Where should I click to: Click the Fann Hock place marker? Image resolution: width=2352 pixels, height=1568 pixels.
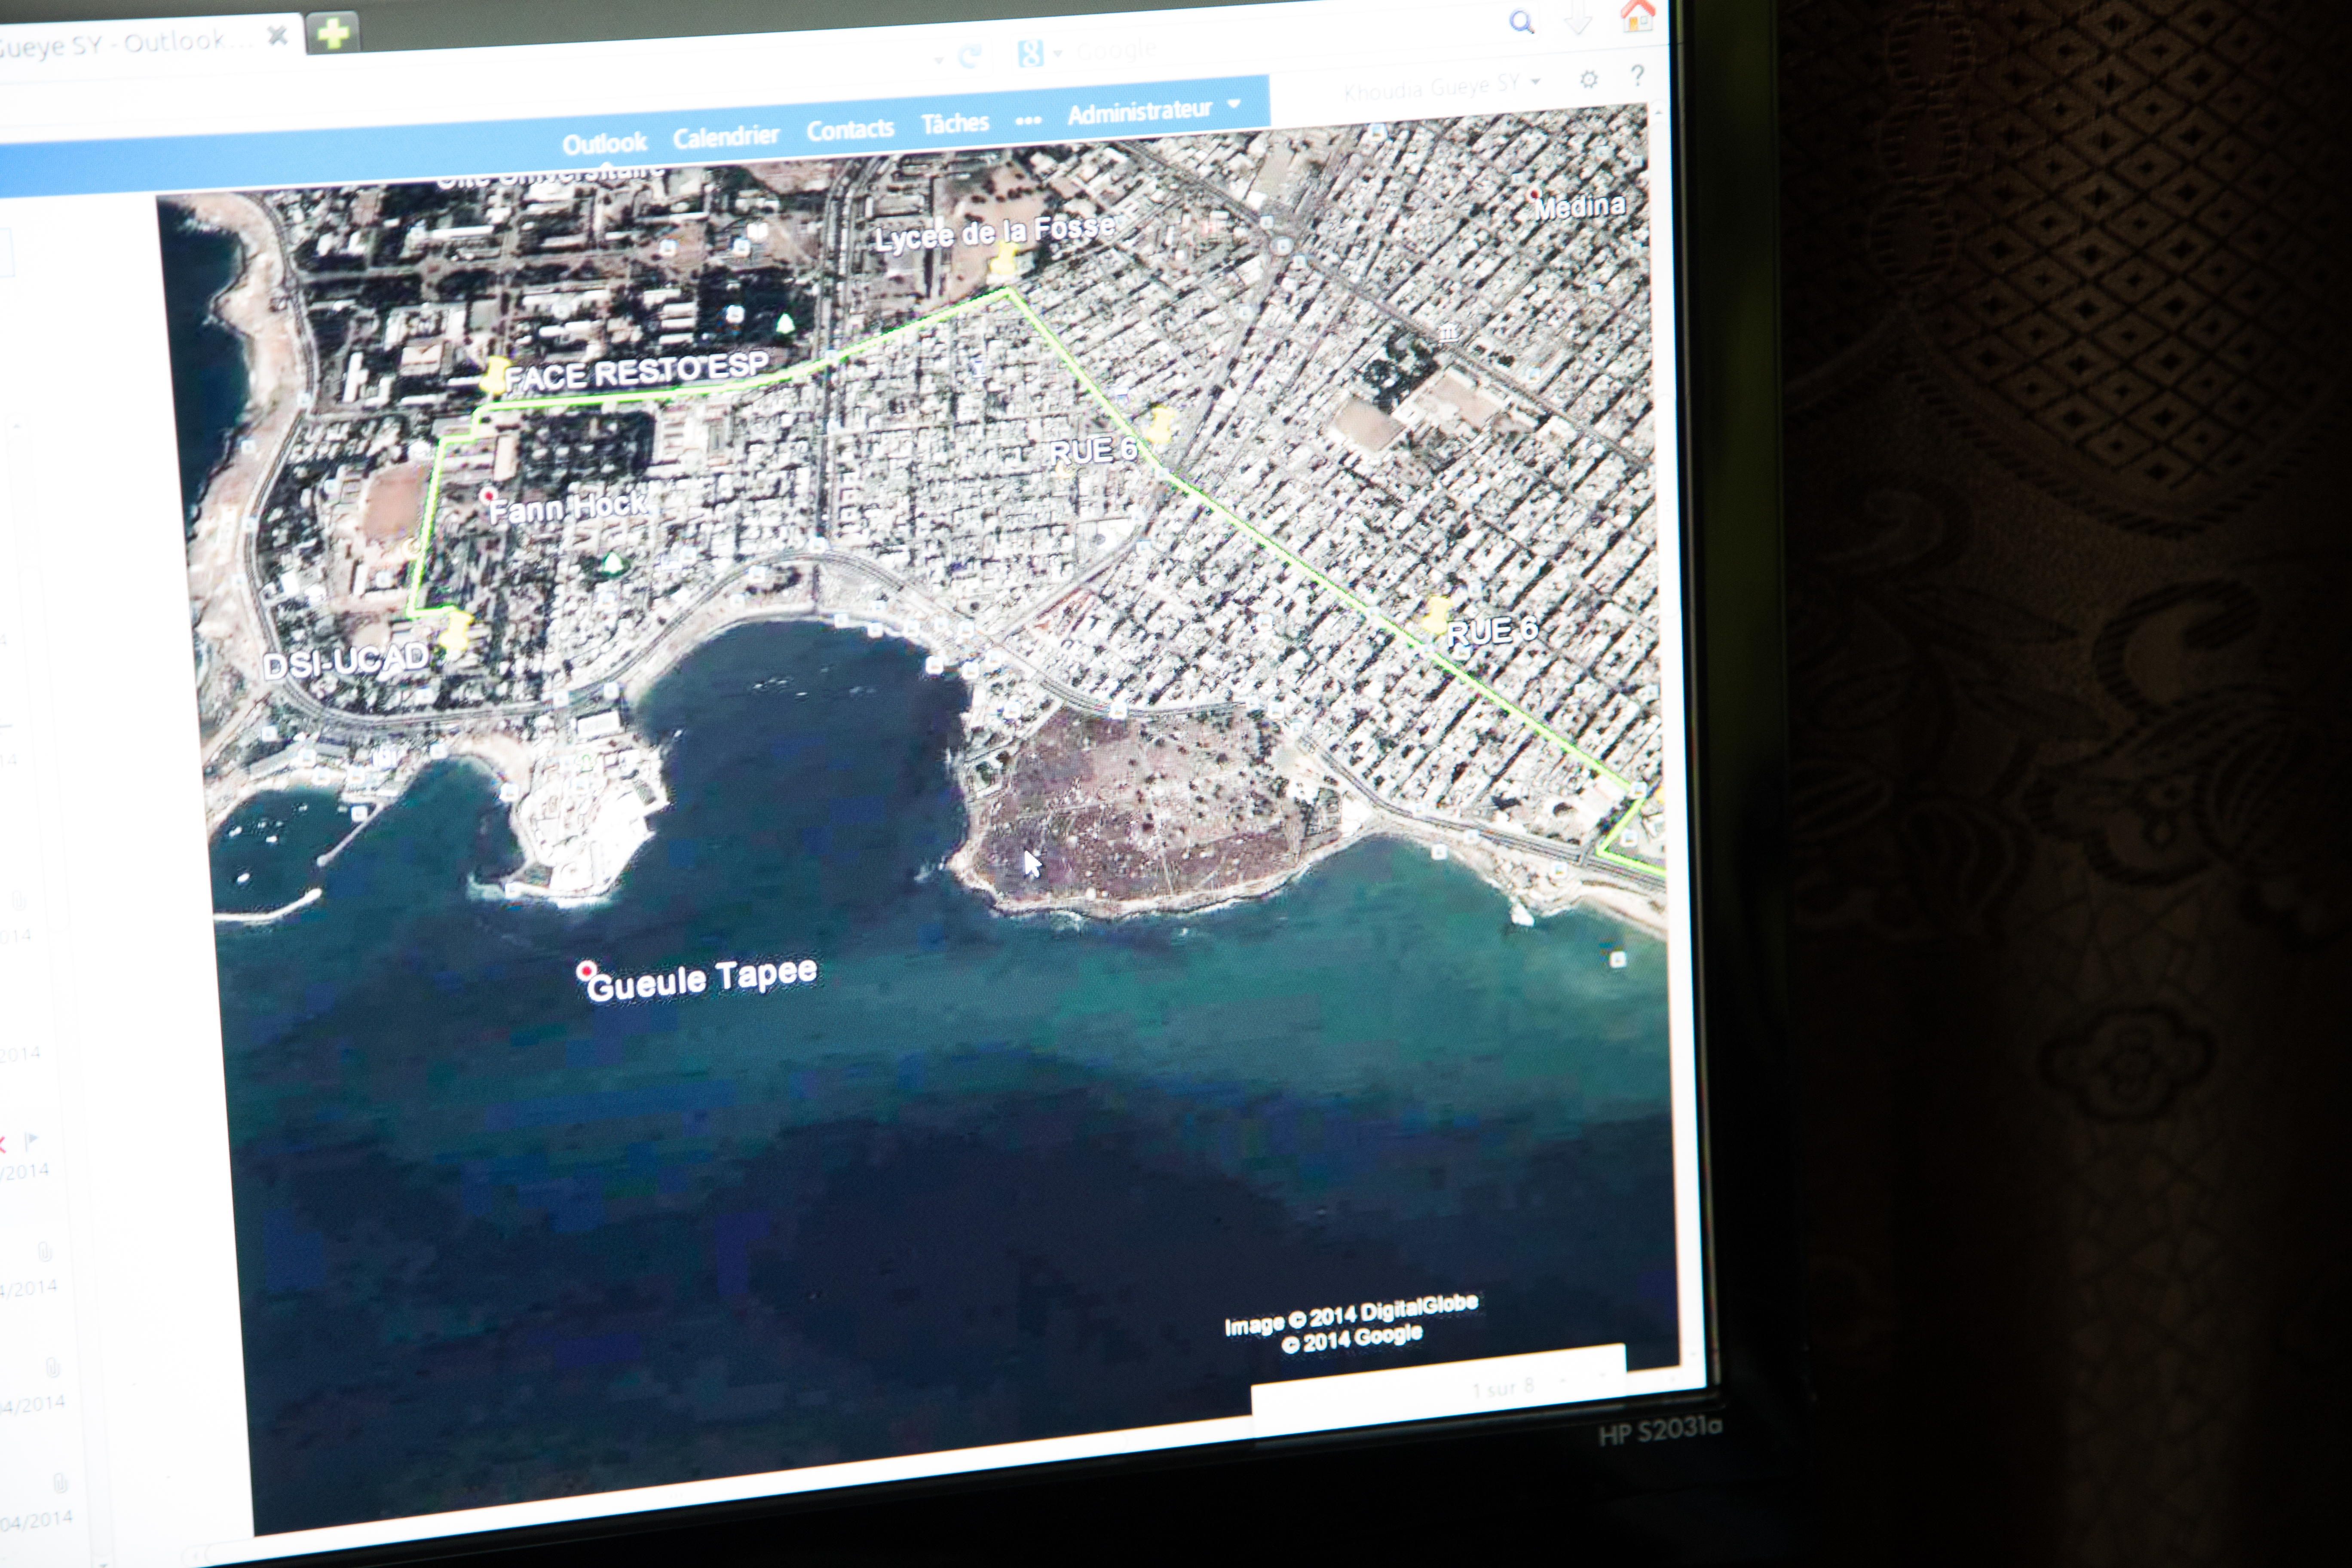[488, 495]
